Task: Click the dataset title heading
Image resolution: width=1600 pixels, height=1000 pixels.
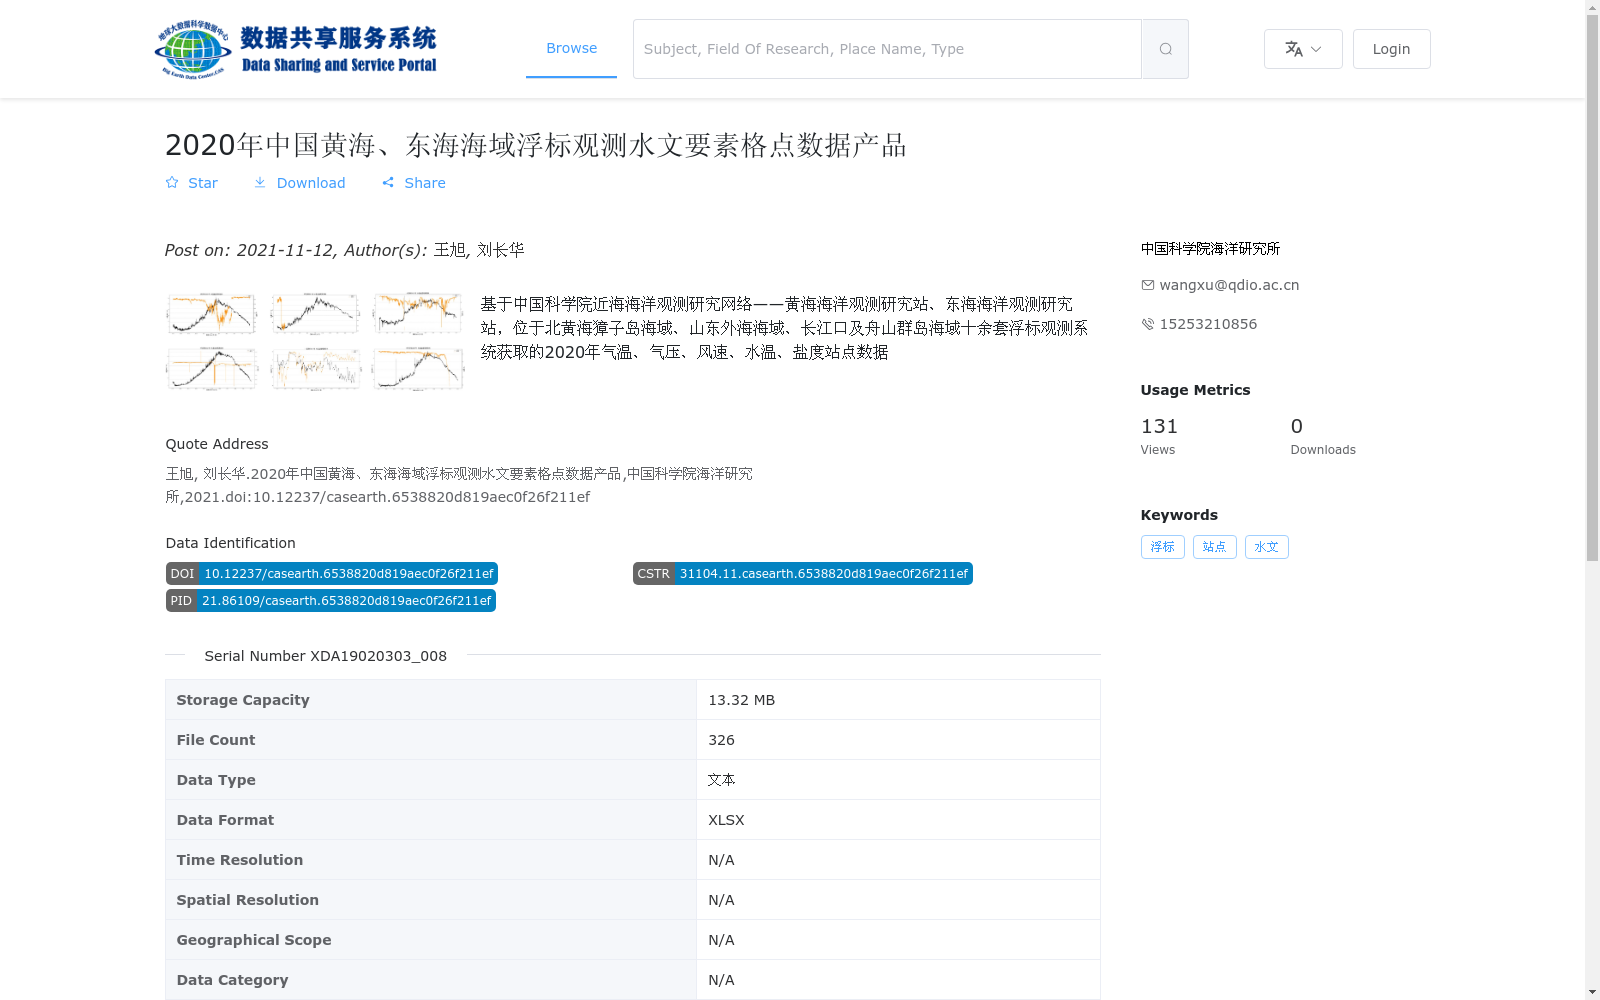Action: pos(535,146)
